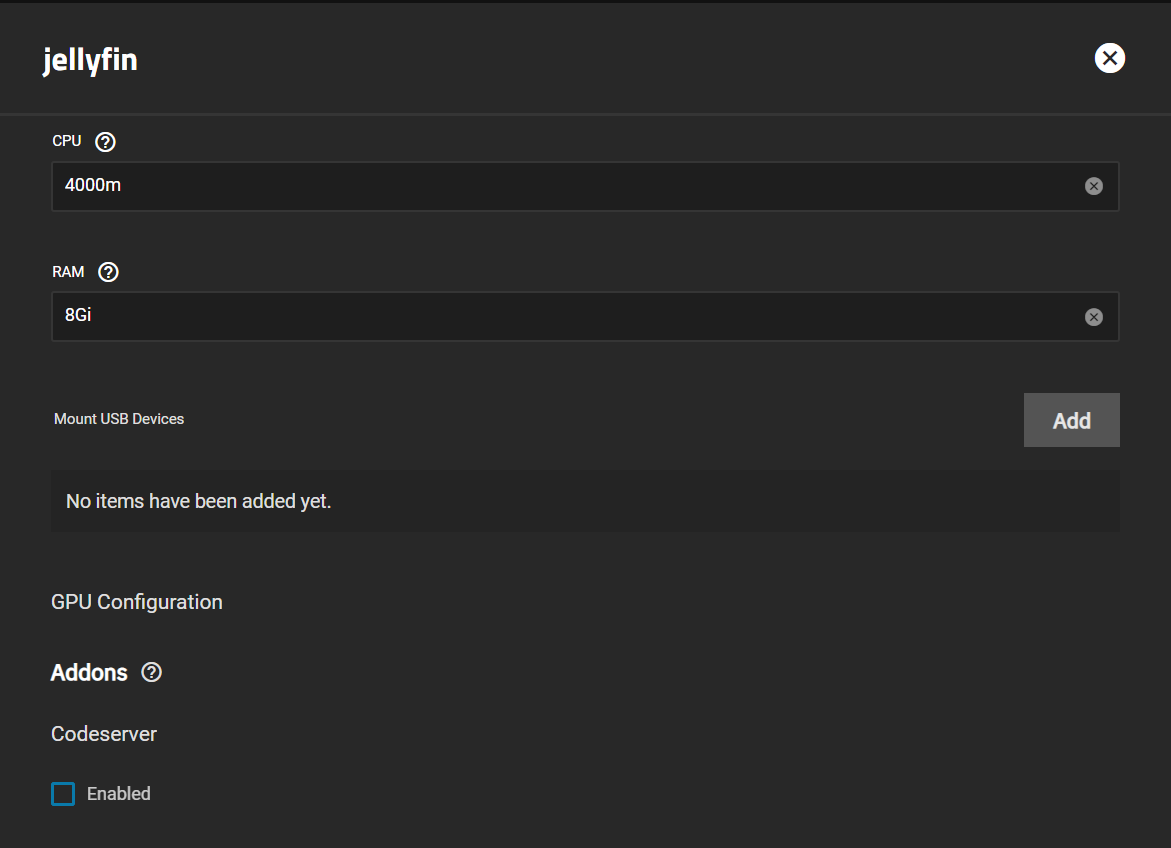Viewport: 1171px width, 848px height.
Task: Click the Mount USB Devices label
Action: click(119, 419)
